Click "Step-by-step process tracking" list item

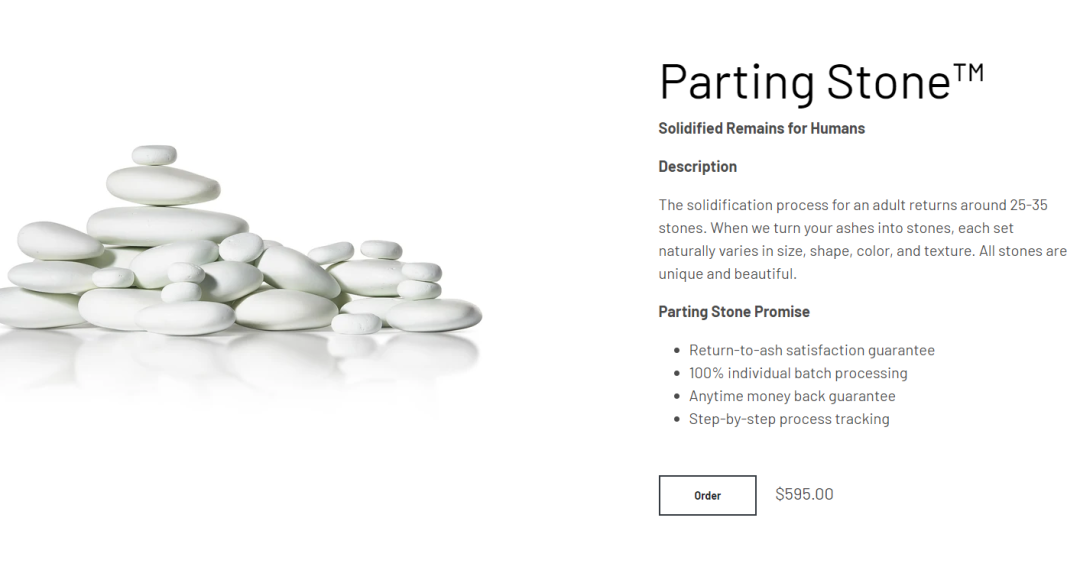789,419
